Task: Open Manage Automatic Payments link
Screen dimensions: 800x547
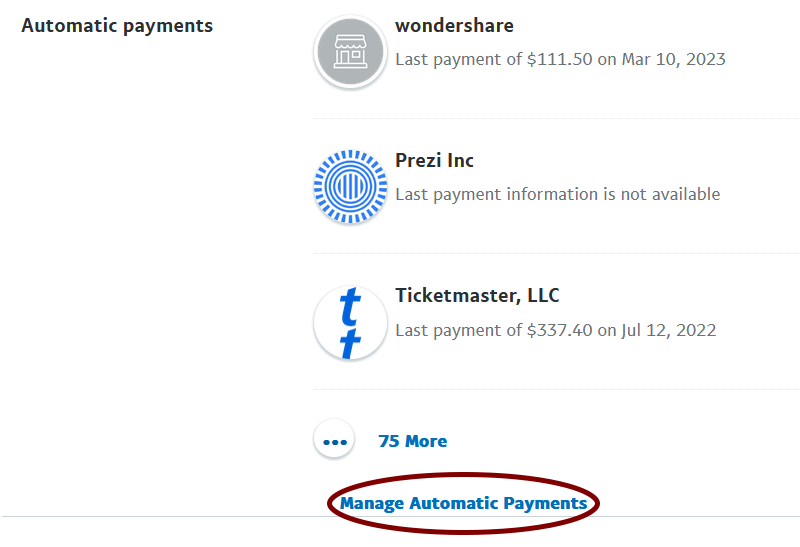Action: [x=463, y=503]
